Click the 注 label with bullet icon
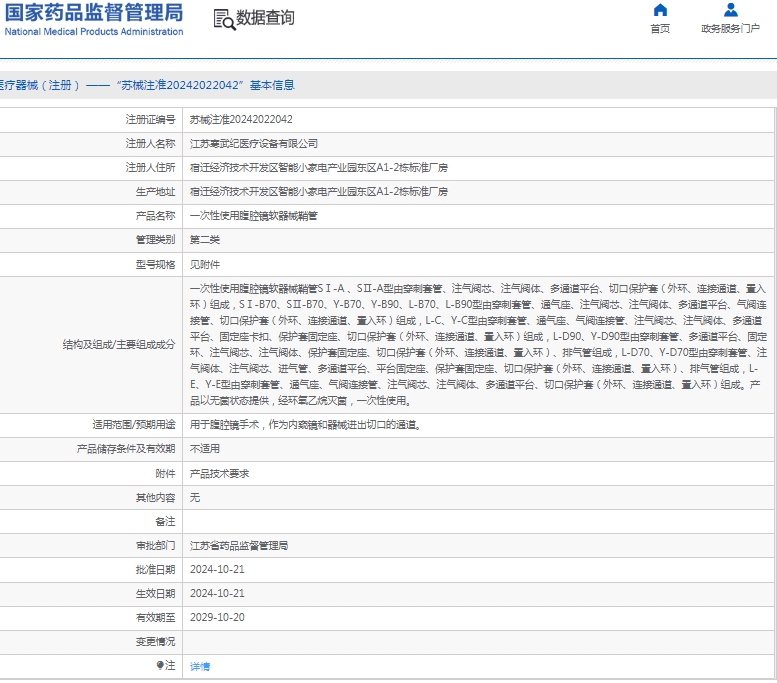Image resolution: width=777 pixels, height=683 pixels. click(x=166, y=666)
